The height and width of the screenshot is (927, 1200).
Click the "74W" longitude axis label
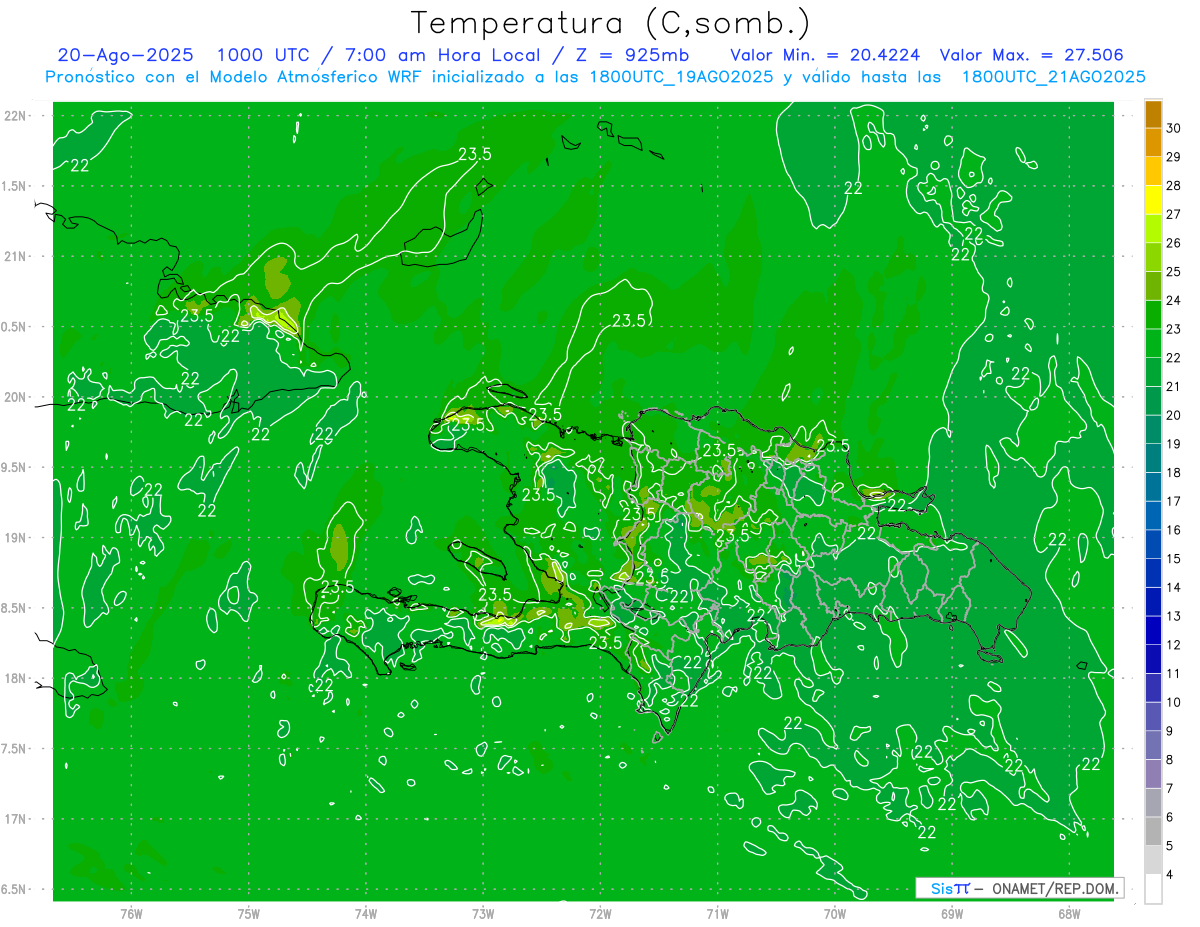click(x=366, y=914)
